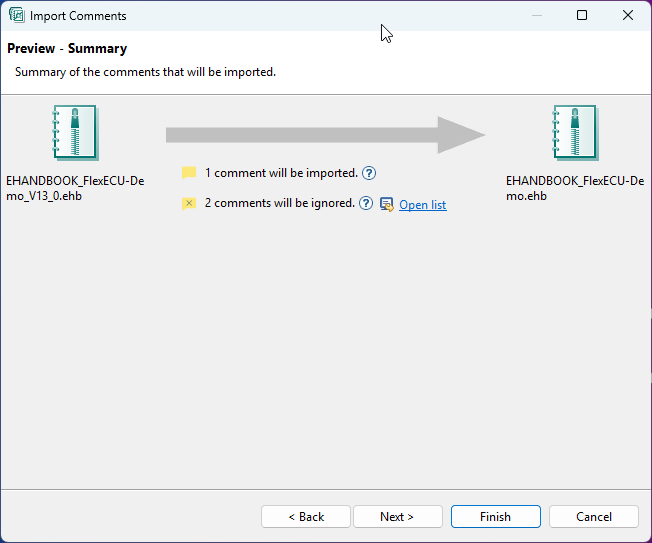Viewport: 652px width, 543px height.
Task: Select the source file name label EHANDBOOK_FlexECU-Demo_V13_0.ehb
Action: click(75, 188)
